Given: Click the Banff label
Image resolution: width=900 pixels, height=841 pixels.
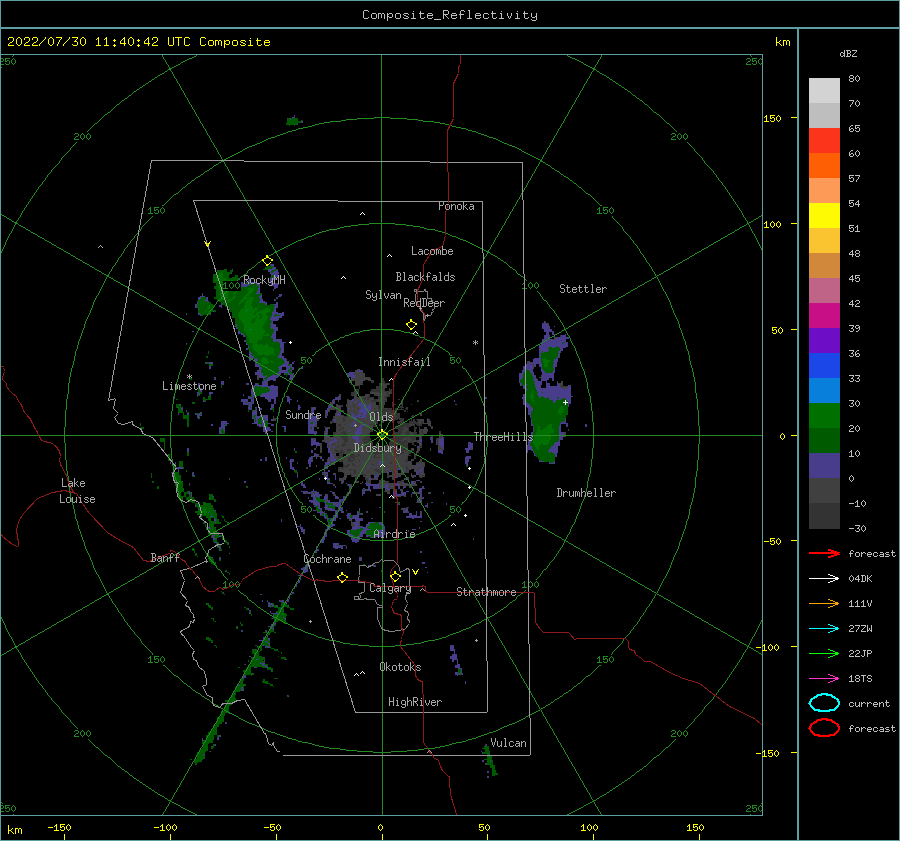Looking at the screenshot, I should (x=165, y=557).
